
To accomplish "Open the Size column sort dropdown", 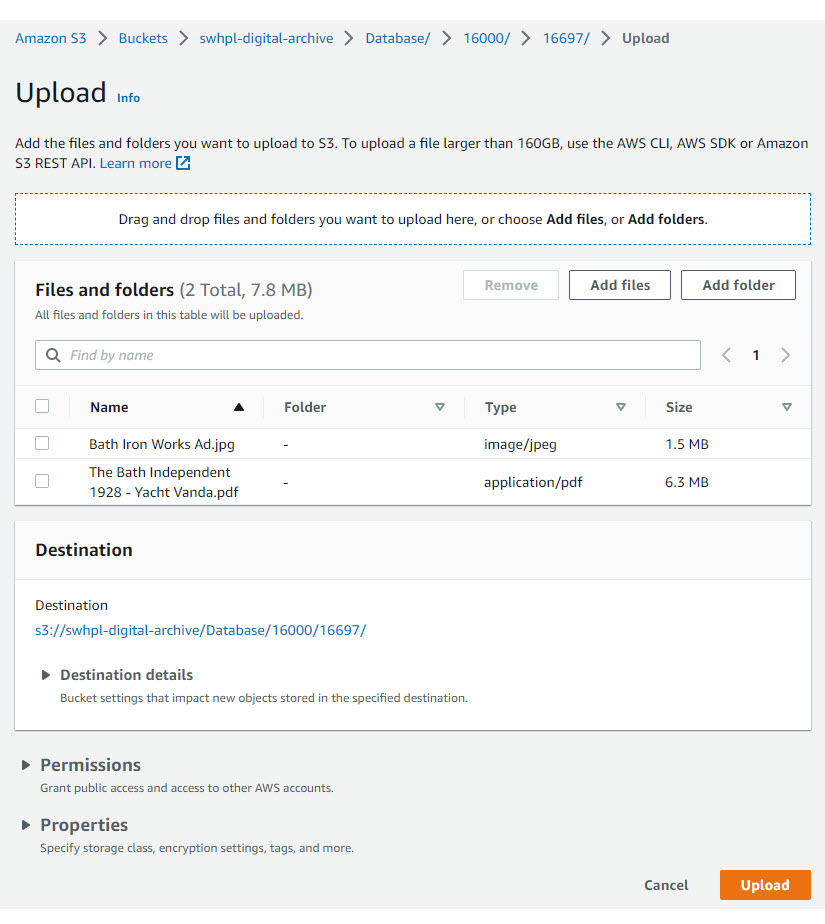I will tap(787, 407).
